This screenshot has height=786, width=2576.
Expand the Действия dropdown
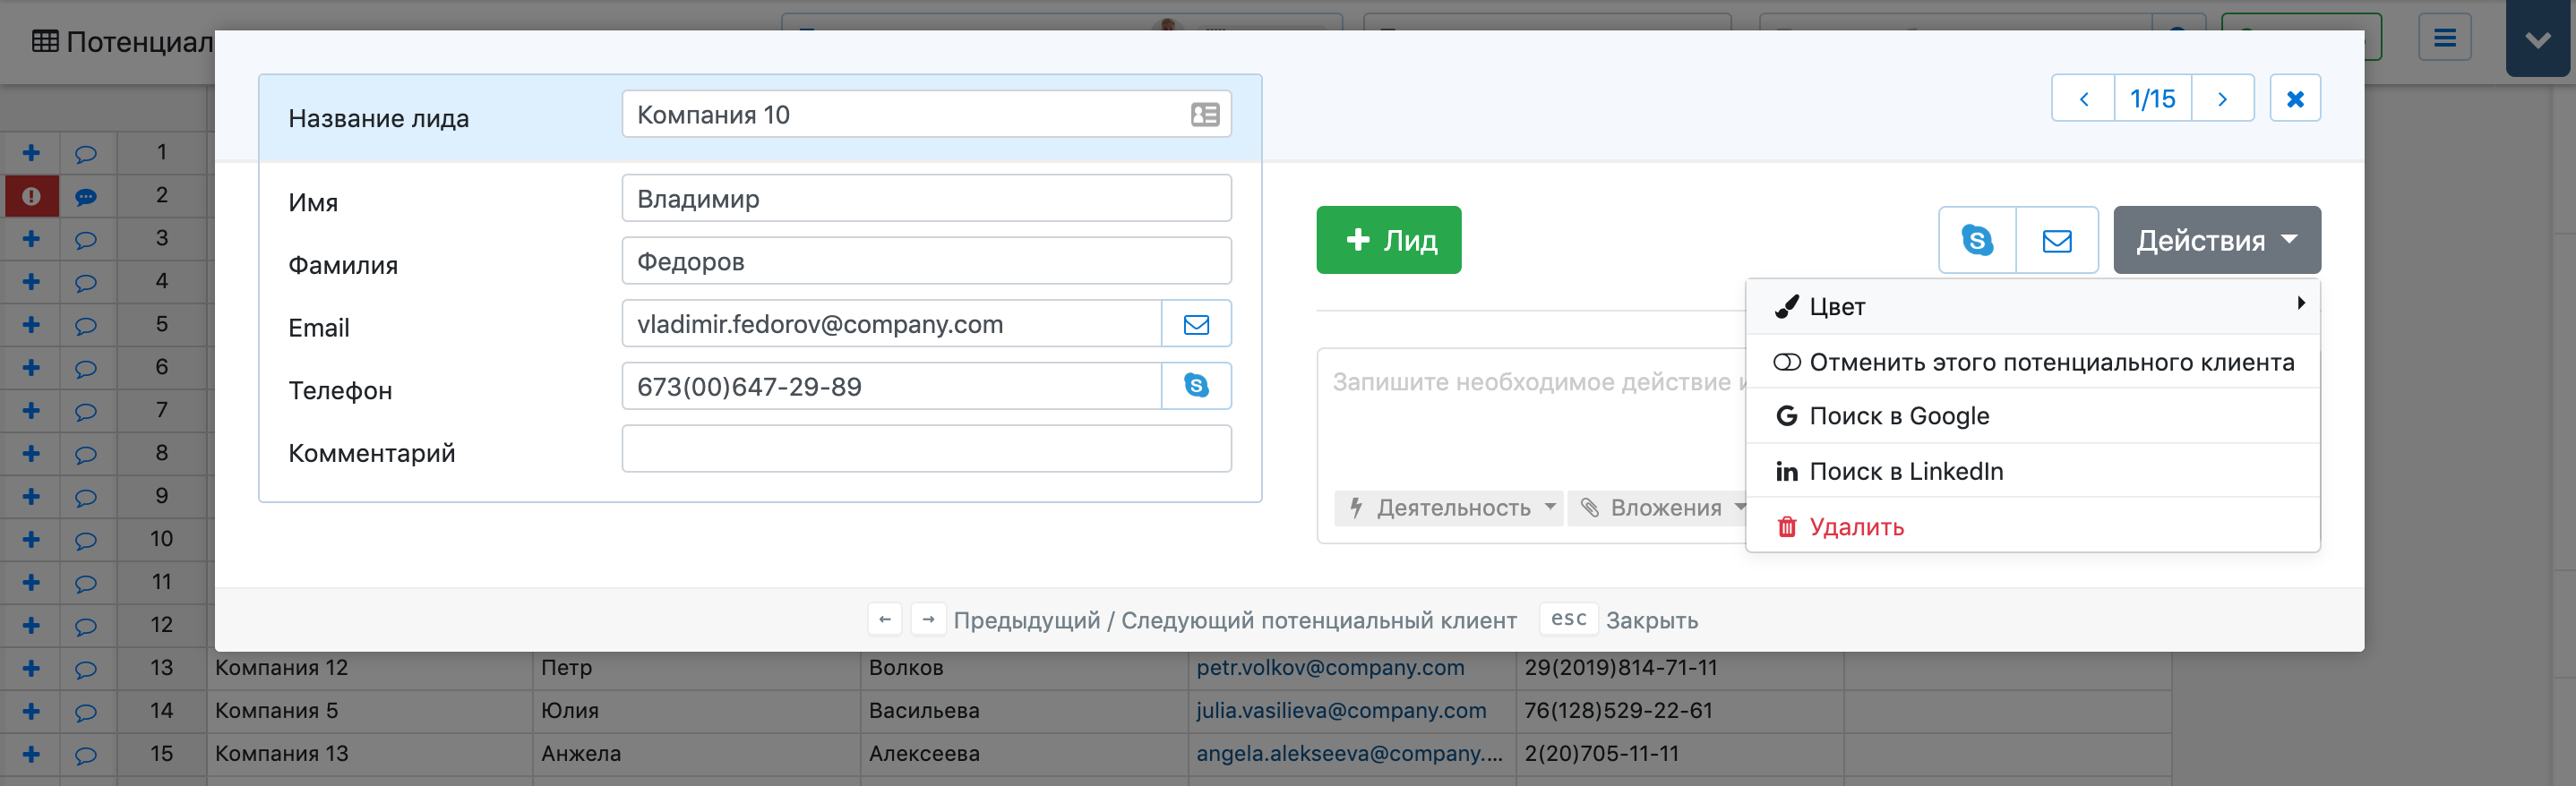pos(2216,240)
